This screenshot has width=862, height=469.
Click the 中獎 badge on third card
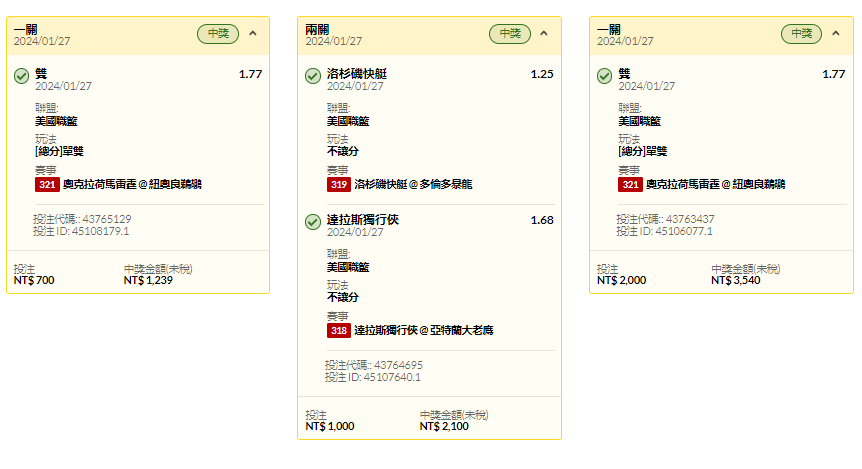point(802,34)
